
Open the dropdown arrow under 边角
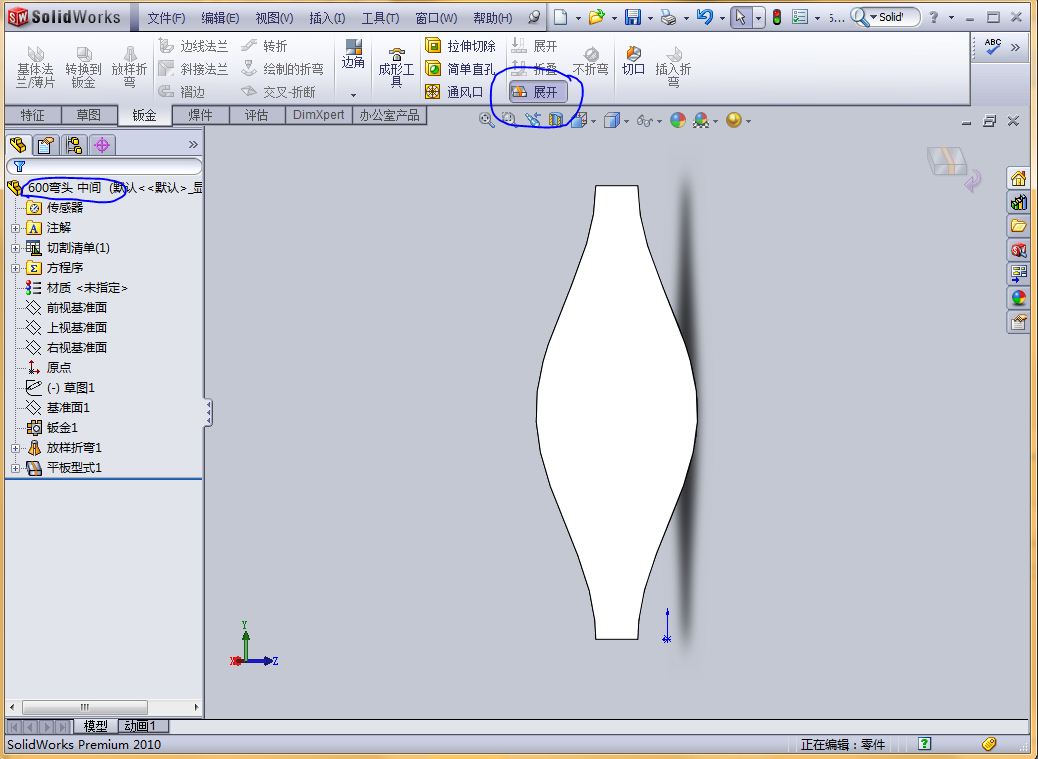point(354,95)
